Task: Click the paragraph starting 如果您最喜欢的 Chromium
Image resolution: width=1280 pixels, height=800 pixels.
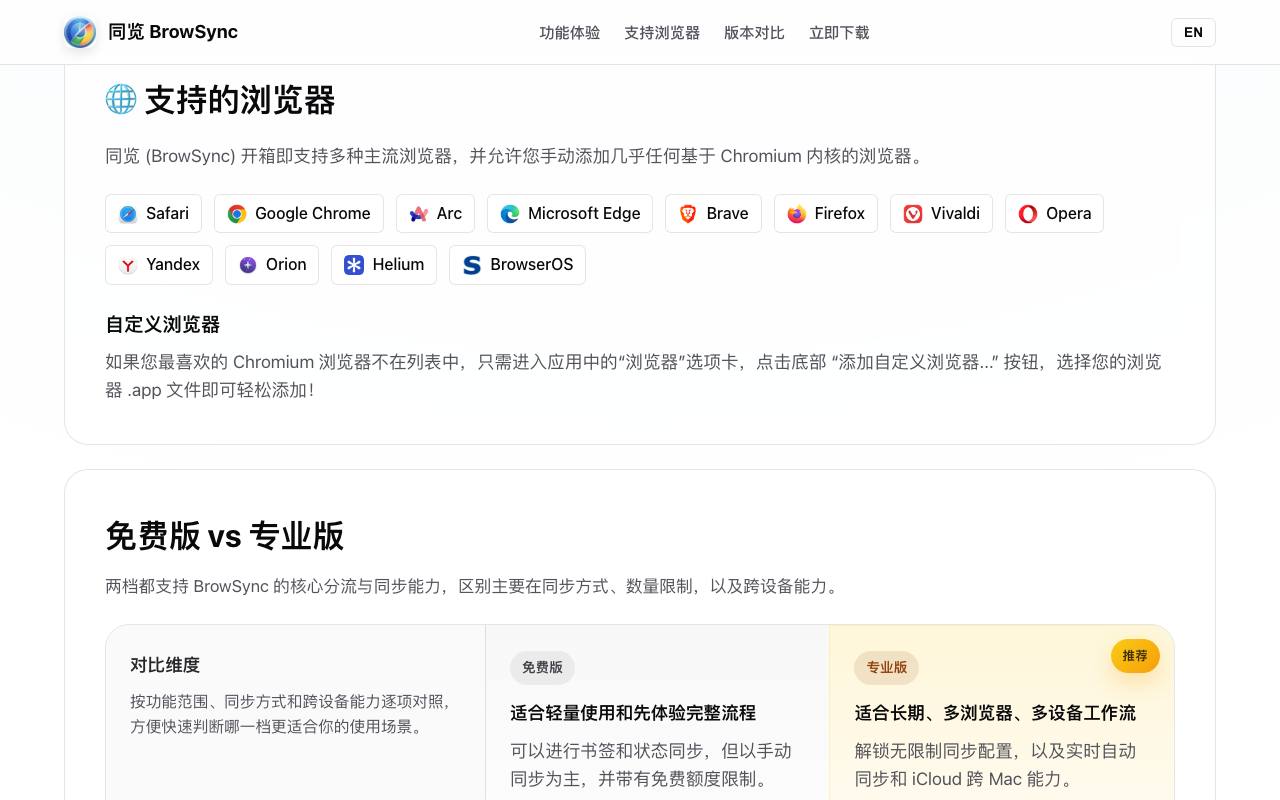Action: [x=633, y=376]
